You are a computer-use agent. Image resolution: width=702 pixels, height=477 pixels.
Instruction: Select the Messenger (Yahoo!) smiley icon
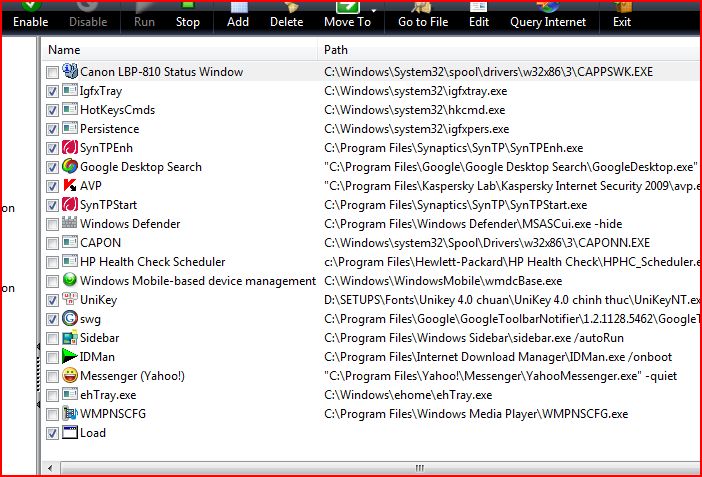pos(70,376)
